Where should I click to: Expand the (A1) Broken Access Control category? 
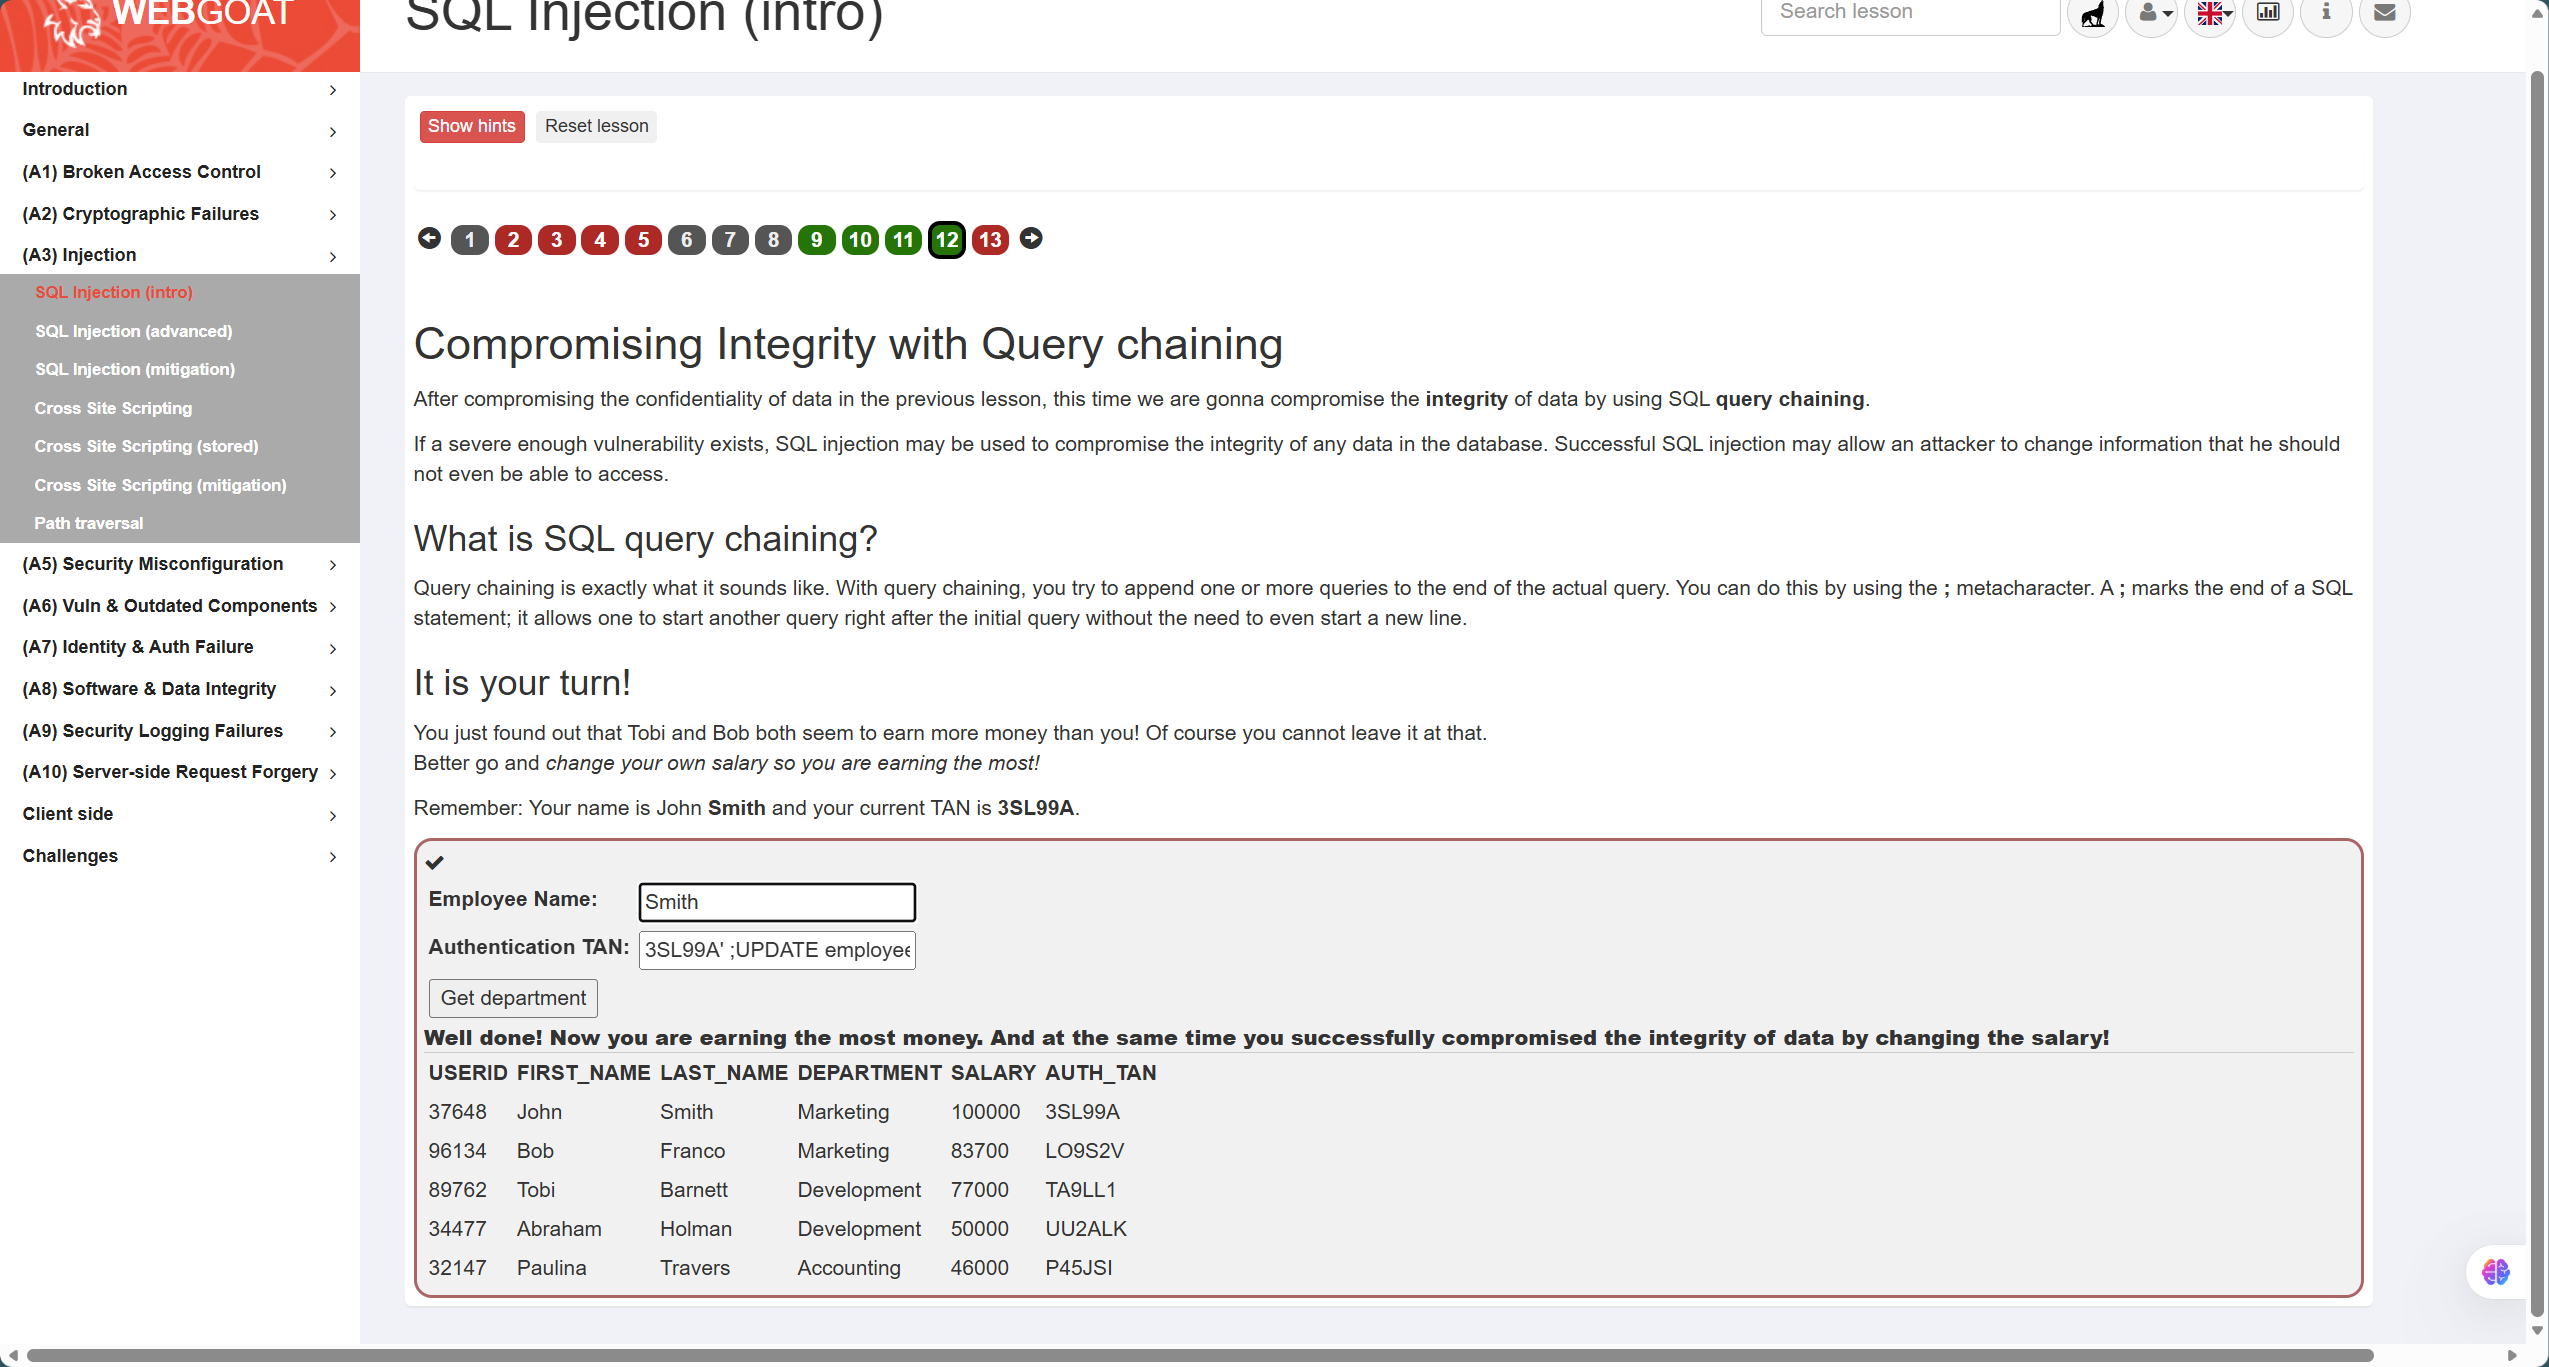pos(180,172)
